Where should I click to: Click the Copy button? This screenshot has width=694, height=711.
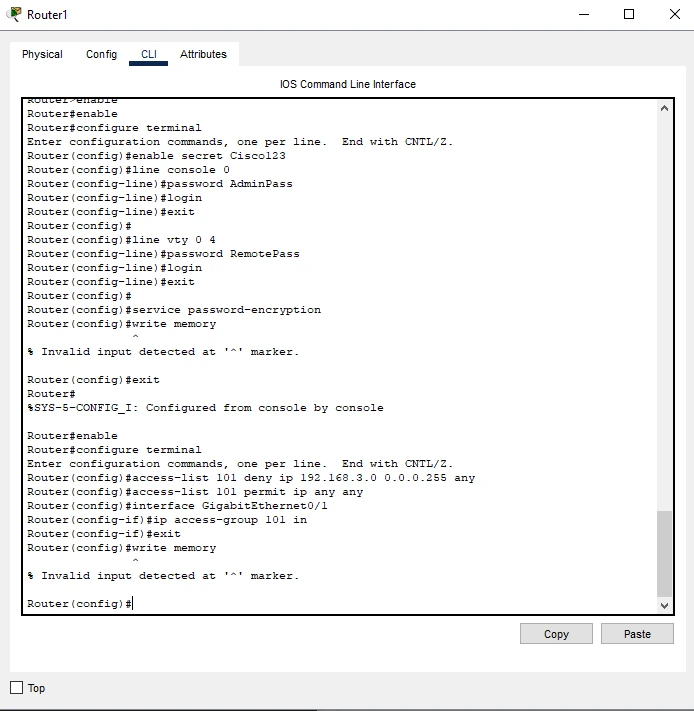tap(556, 633)
